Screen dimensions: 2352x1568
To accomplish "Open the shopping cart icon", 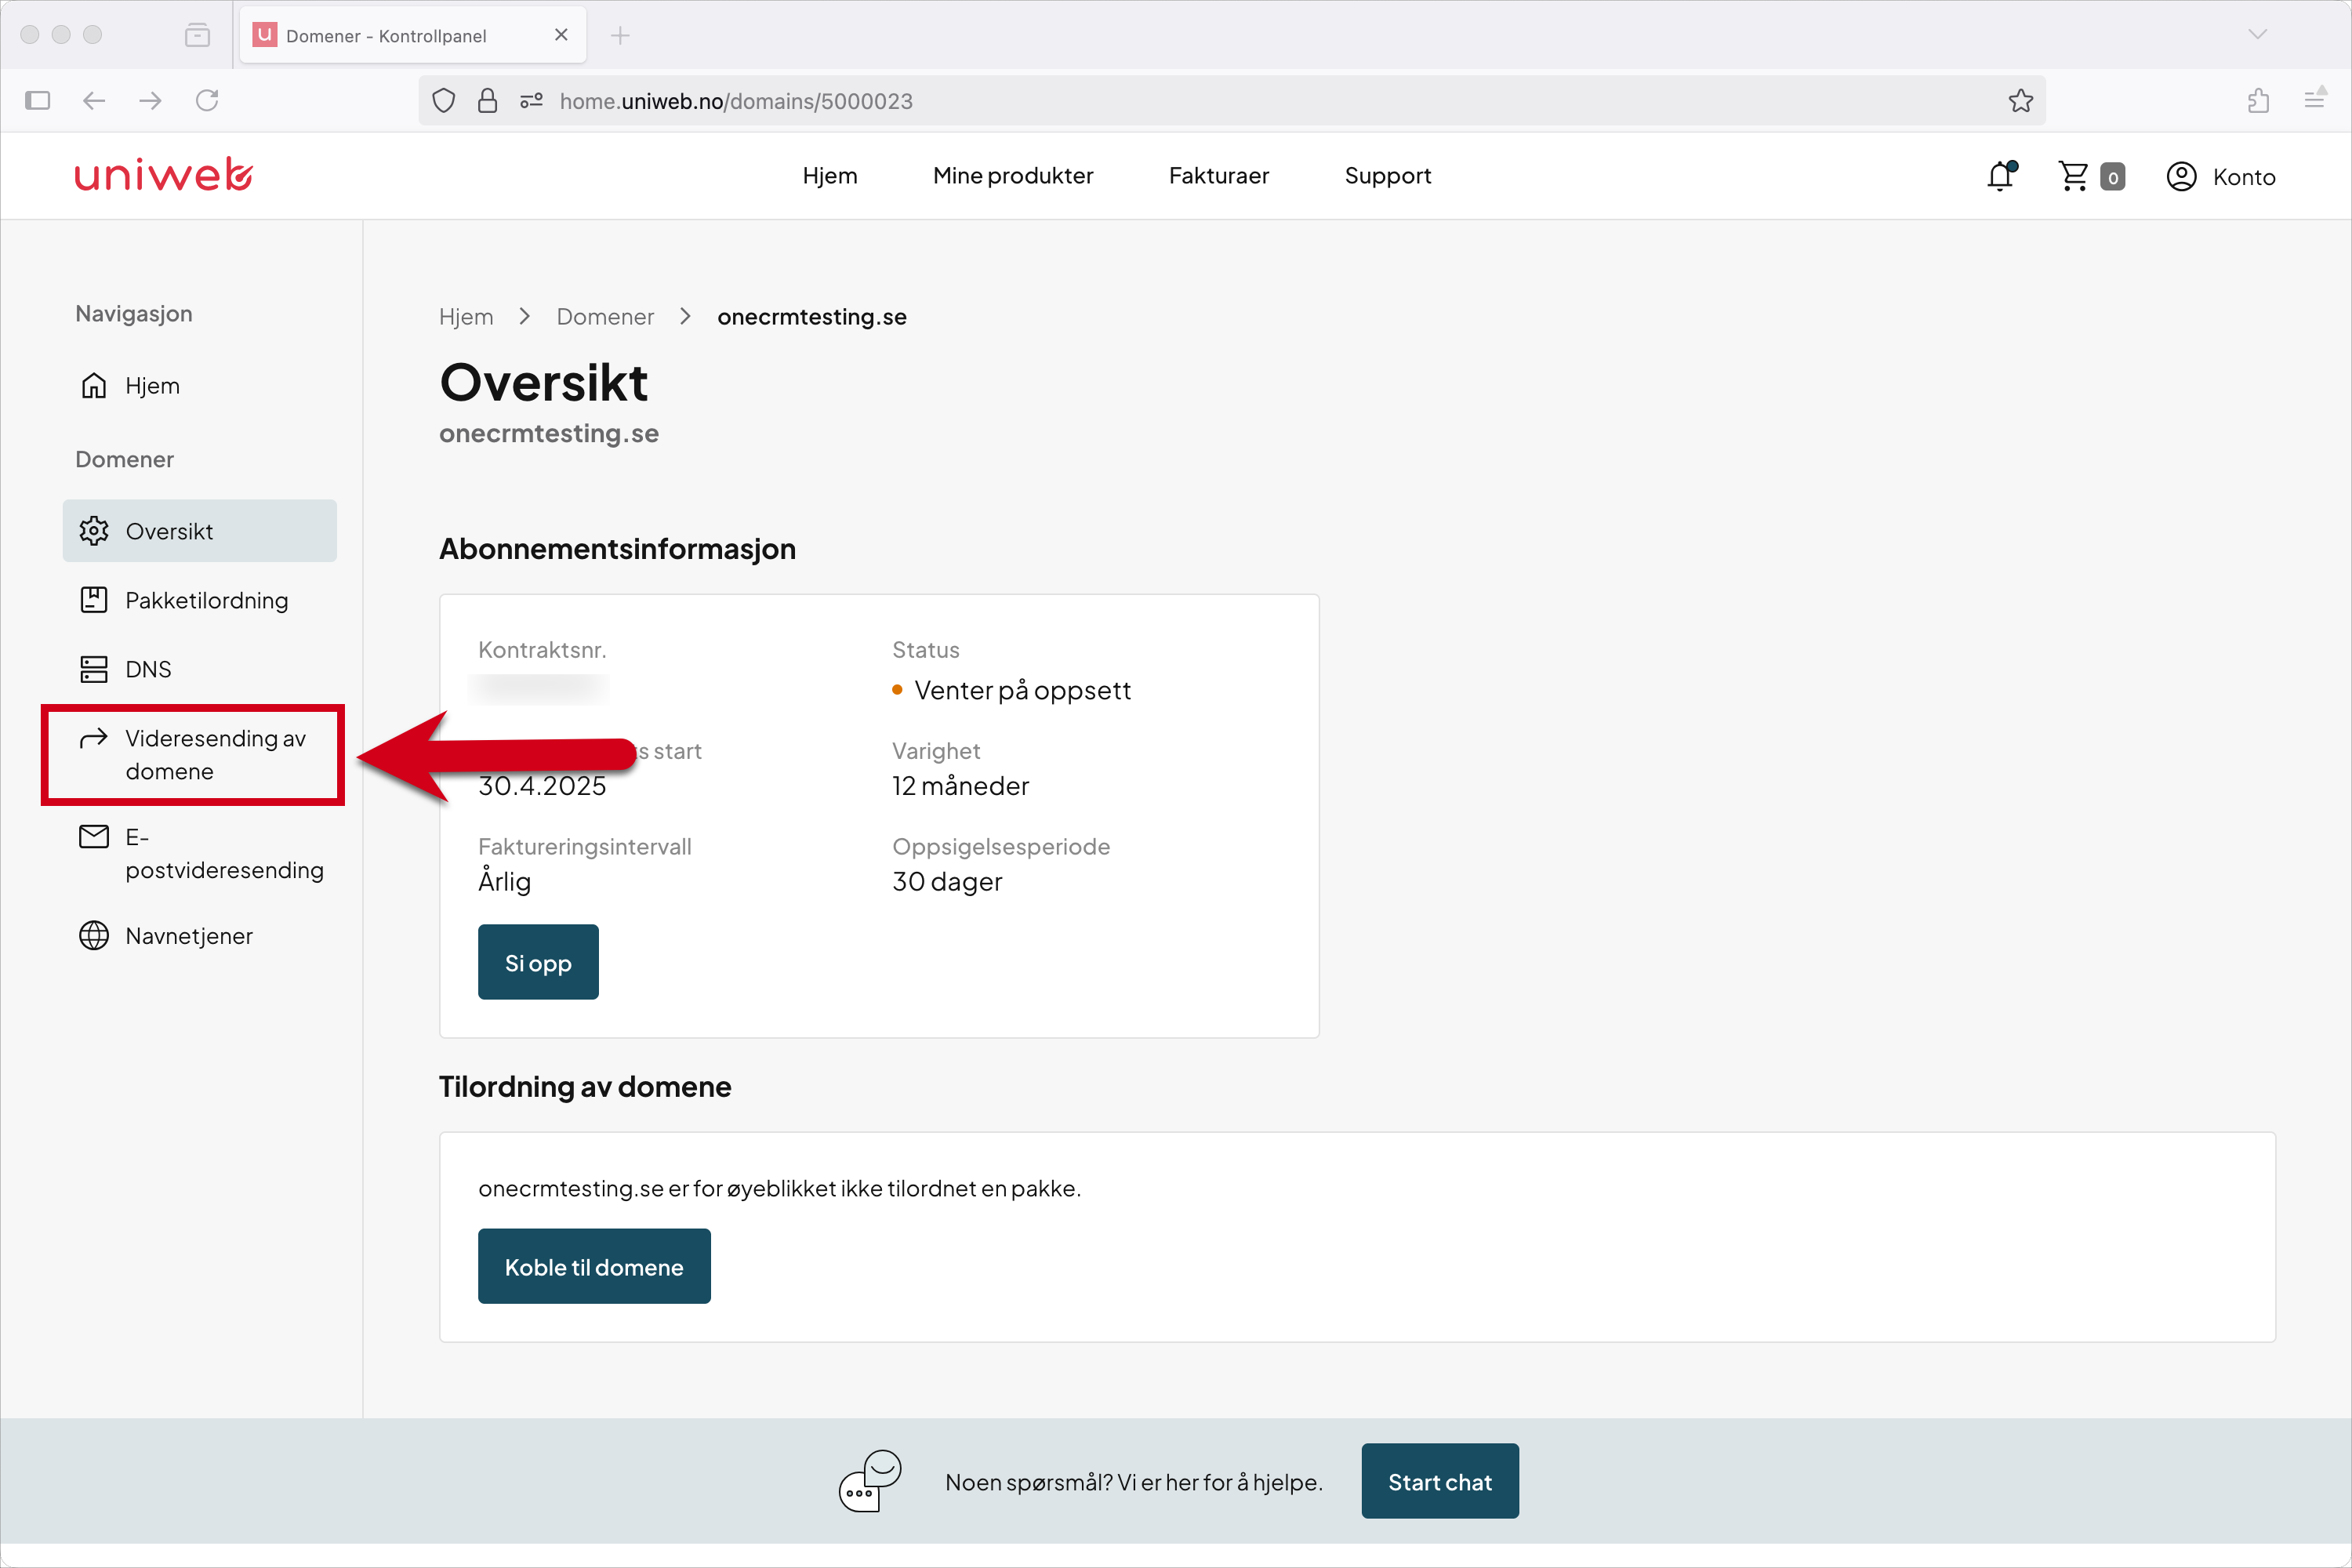I will [2074, 176].
